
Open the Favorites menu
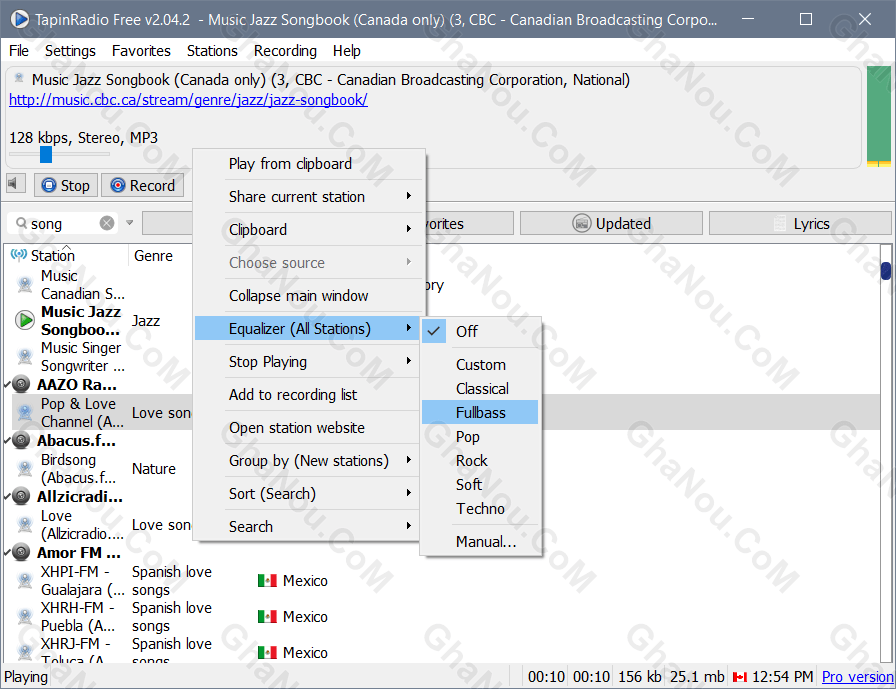pyautogui.click(x=141, y=51)
